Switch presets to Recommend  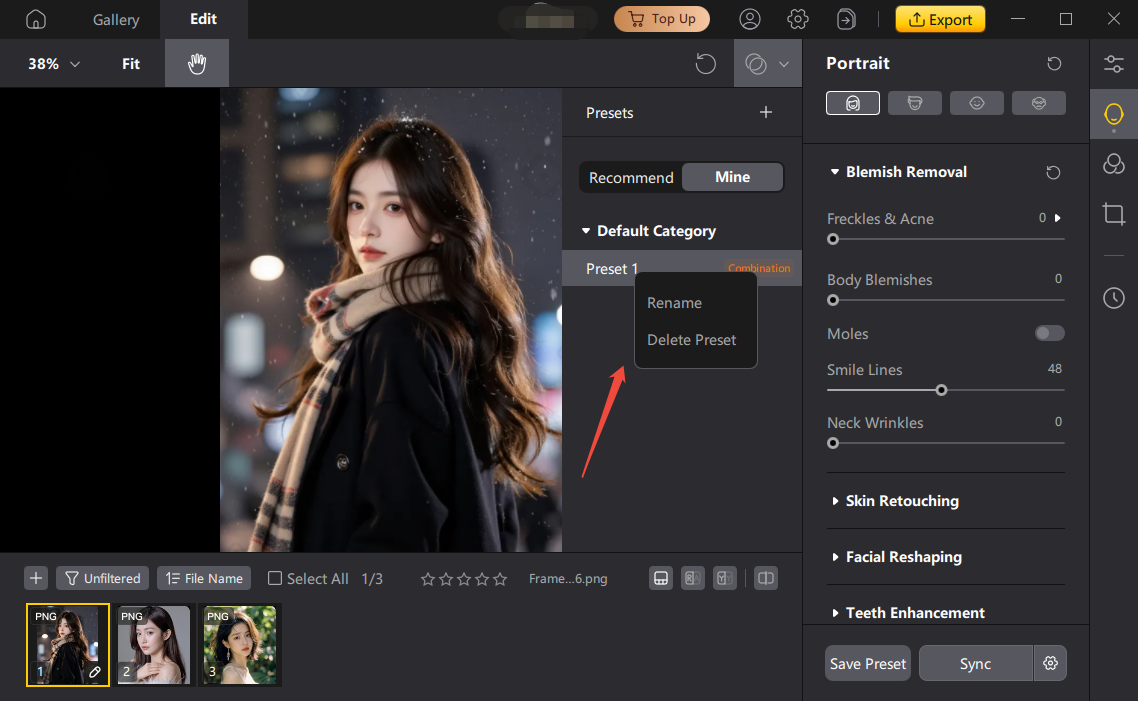point(631,178)
